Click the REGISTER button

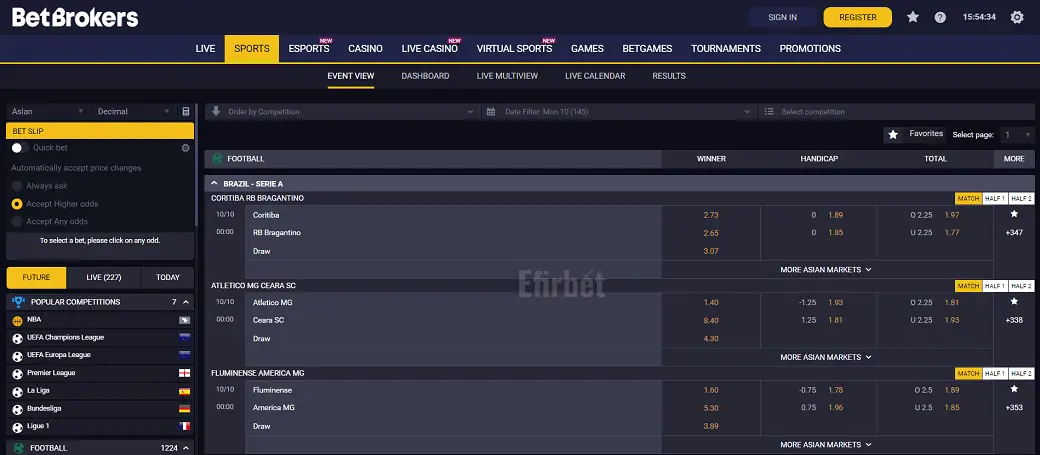(858, 17)
